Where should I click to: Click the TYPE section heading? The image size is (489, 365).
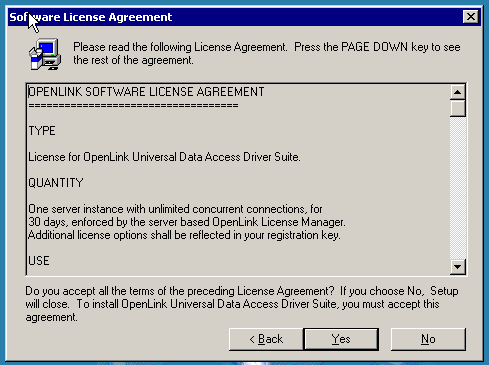click(42, 131)
